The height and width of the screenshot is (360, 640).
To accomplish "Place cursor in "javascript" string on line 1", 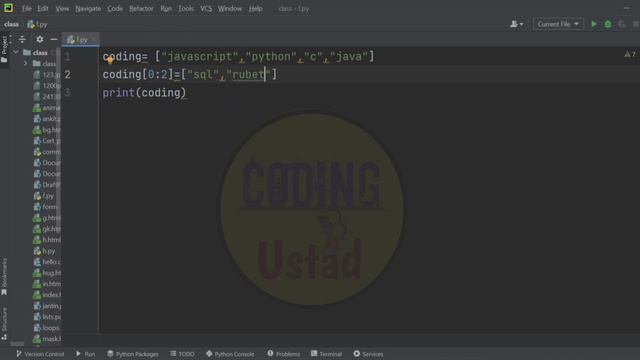I will point(200,56).
